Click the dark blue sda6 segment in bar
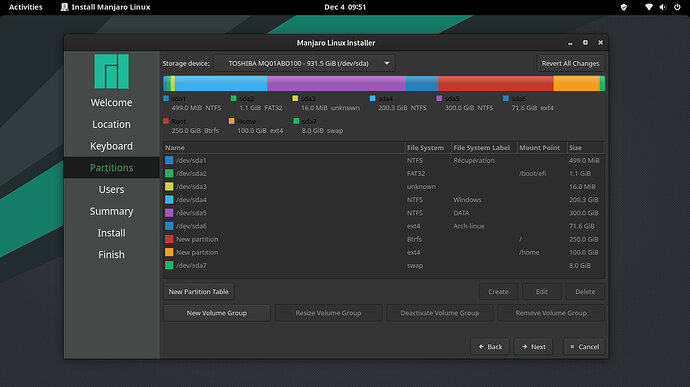Screen dimensions: 690x387 (422, 84)
